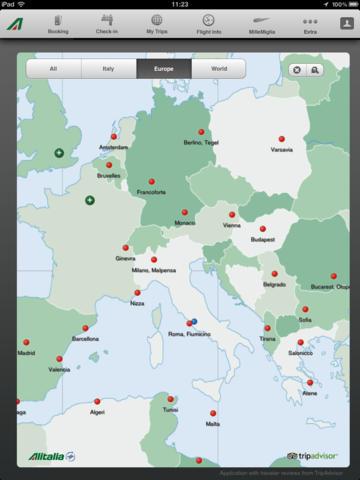Open the Booking section
The width and height of the screenshot is (360, 480).
tap(58, 25)
